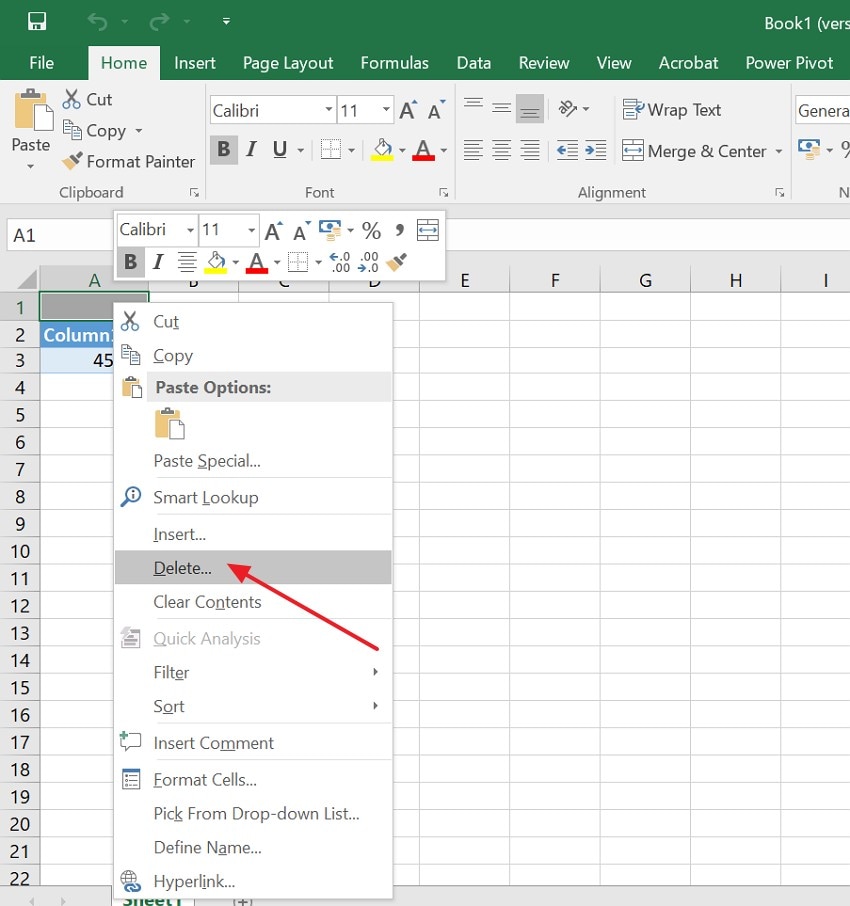Decrease font size with ribbon smaller A
The image size is (850, 906).
click(436, 110)
